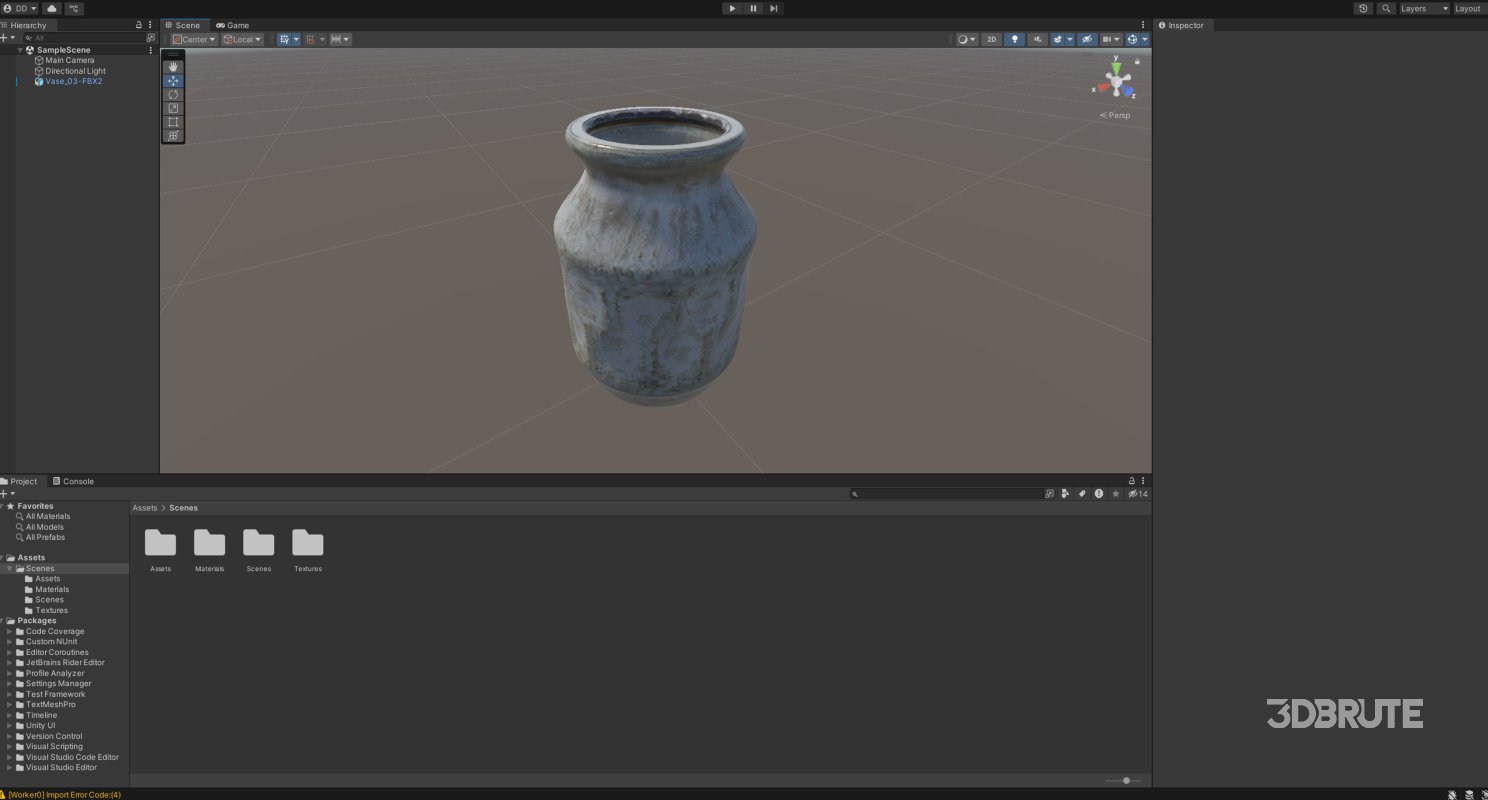Toggle 2D view mode
Image resolution: width=1488 pixels, height=800 pixels.
pos(992,39)
